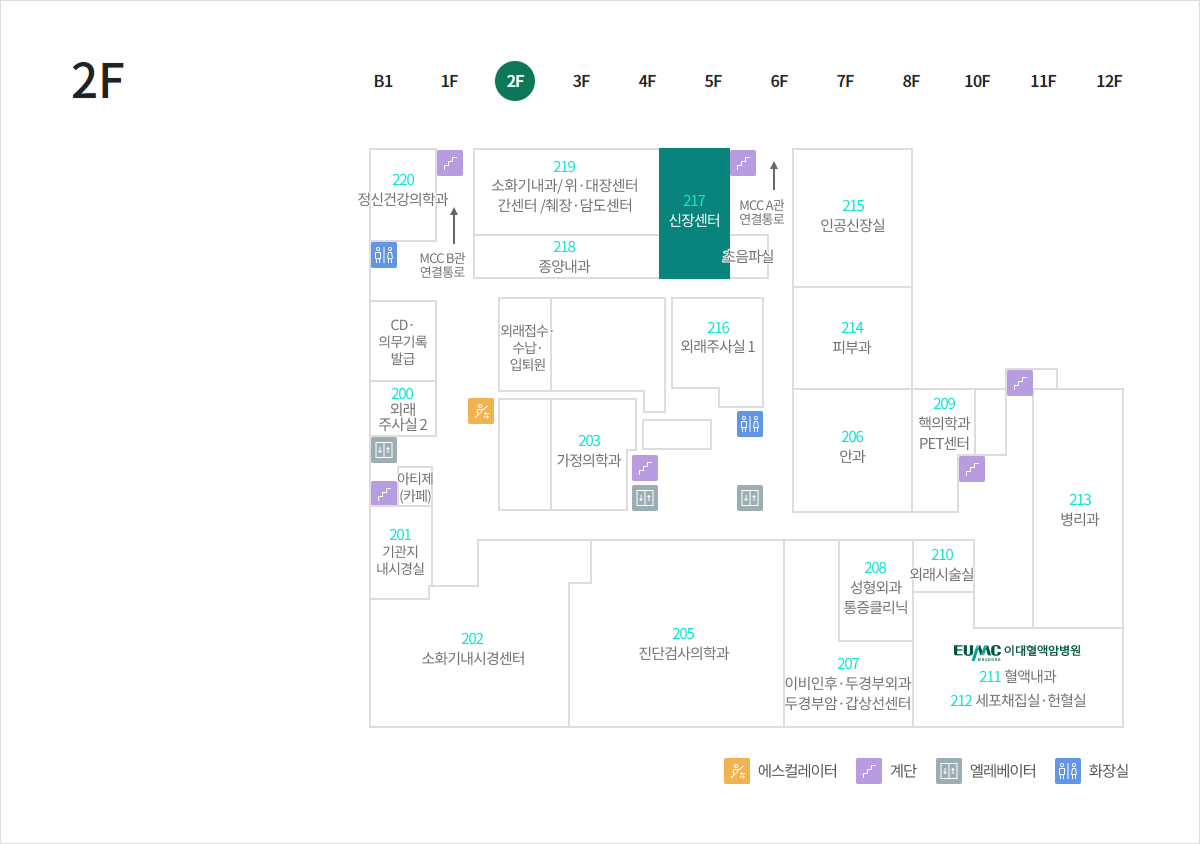Select highlighted room 217 신장센터

pos(694,213)
